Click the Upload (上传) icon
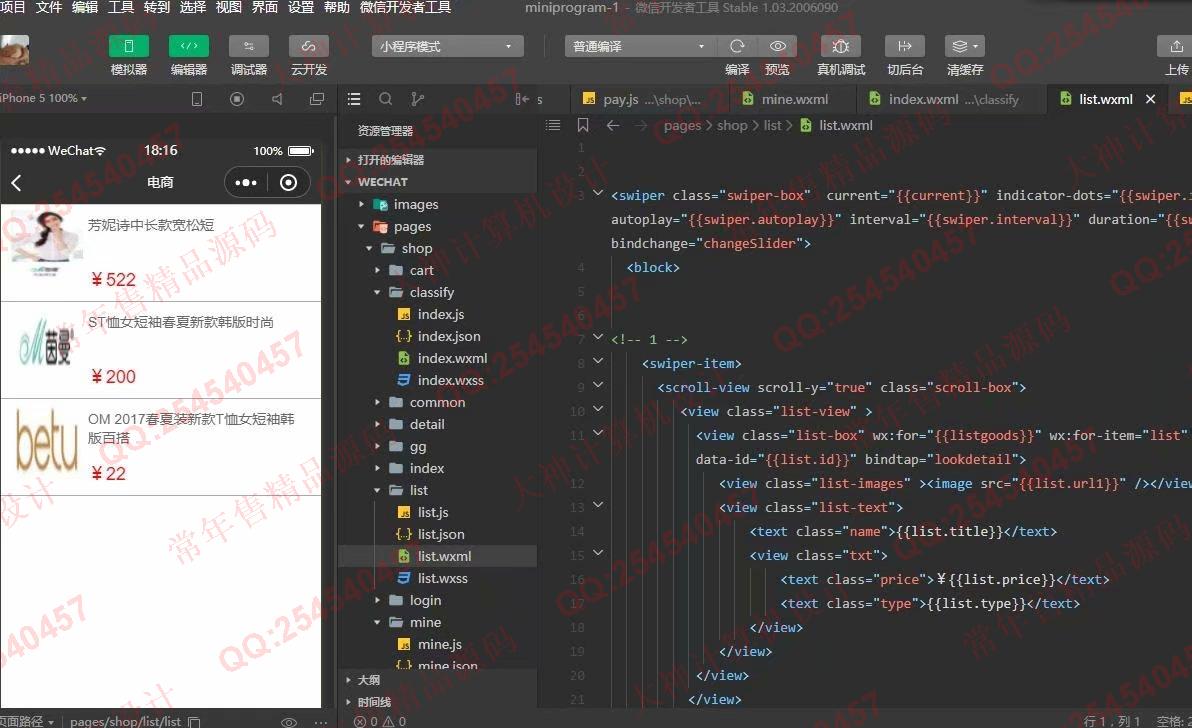 pyautogui.click(x=1176, y=46)
